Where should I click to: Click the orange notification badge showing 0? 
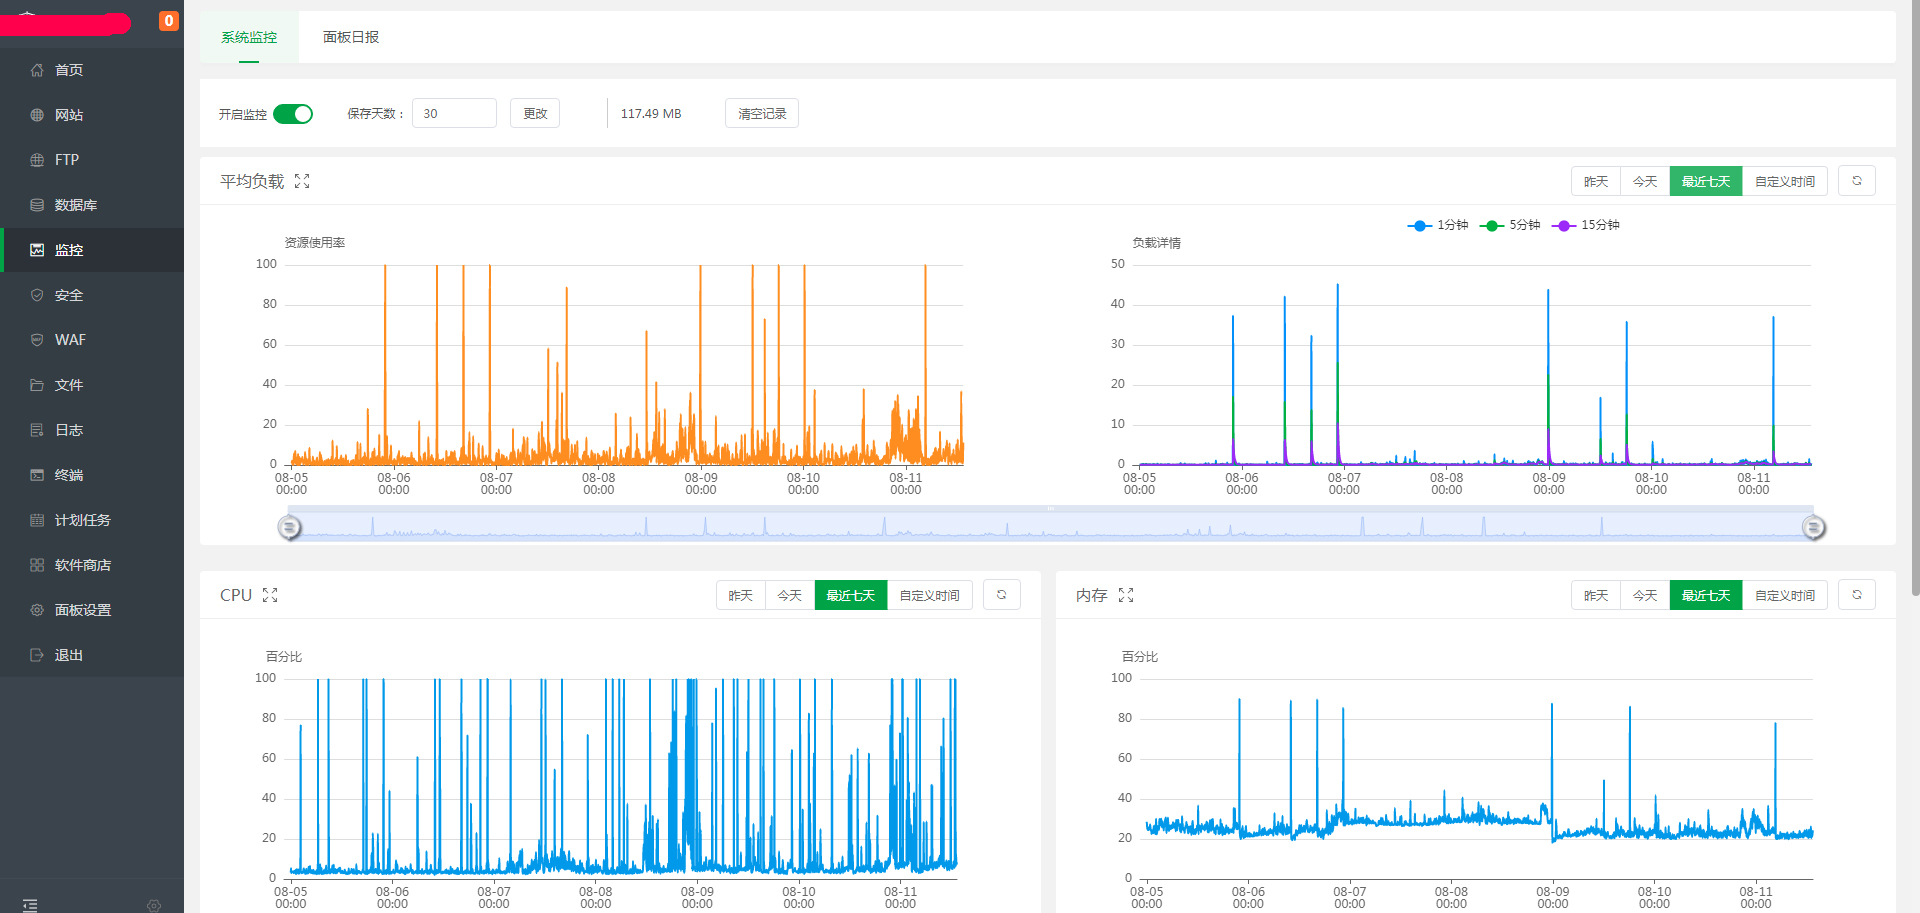(x=169, y=21)
